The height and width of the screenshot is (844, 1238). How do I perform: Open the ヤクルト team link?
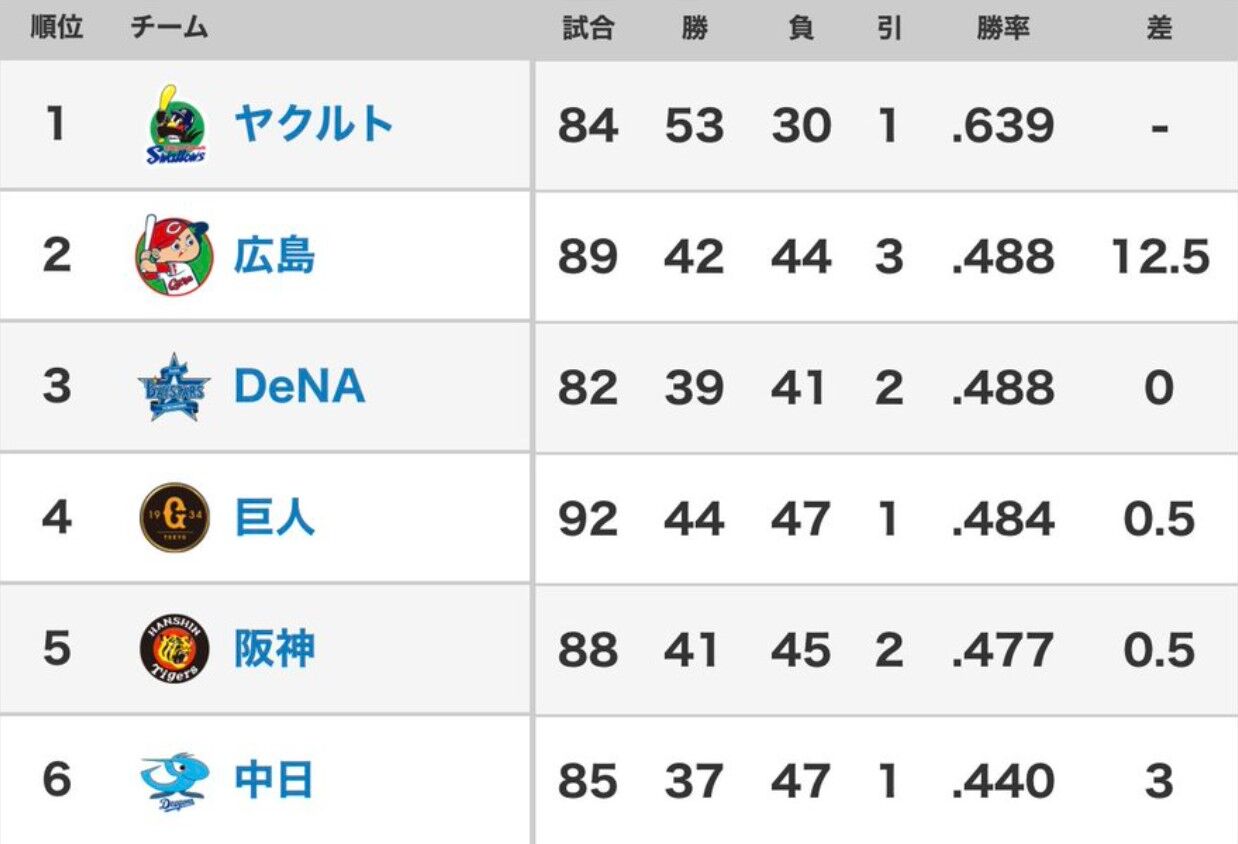314,125
